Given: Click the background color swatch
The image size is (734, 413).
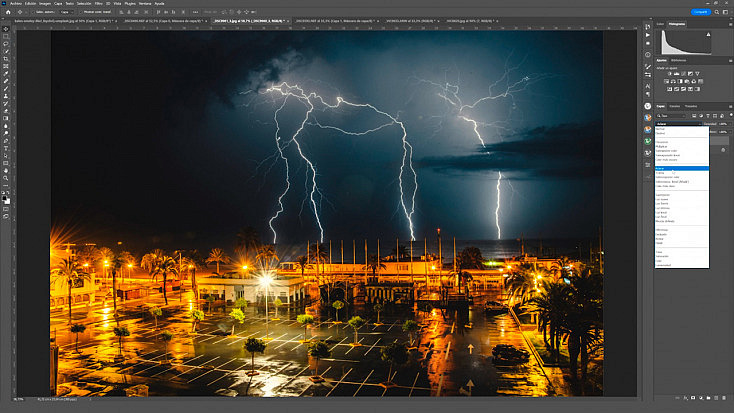Looking at the screenshot, I should tap(8, 202).
